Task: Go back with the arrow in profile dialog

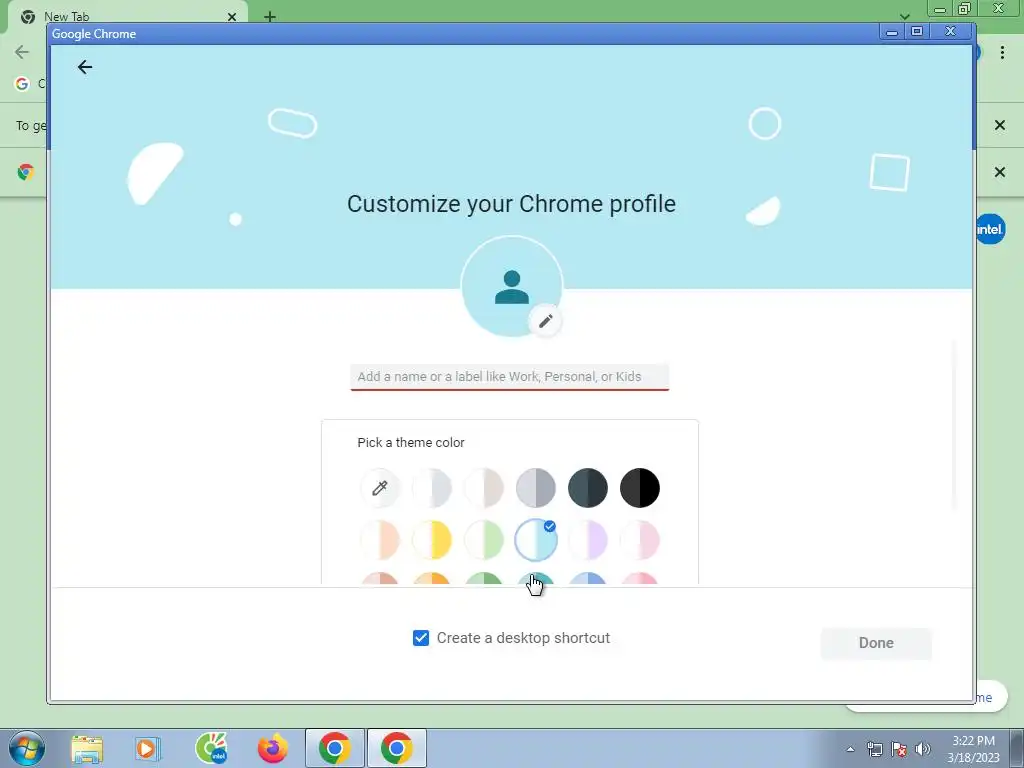Action: [85, 67]
